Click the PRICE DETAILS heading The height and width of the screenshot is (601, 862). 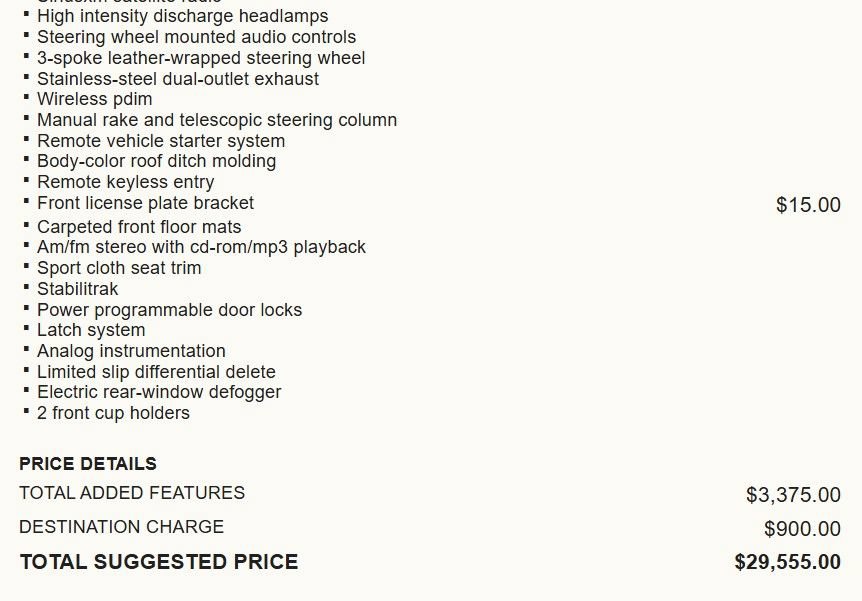click(88, 464)
